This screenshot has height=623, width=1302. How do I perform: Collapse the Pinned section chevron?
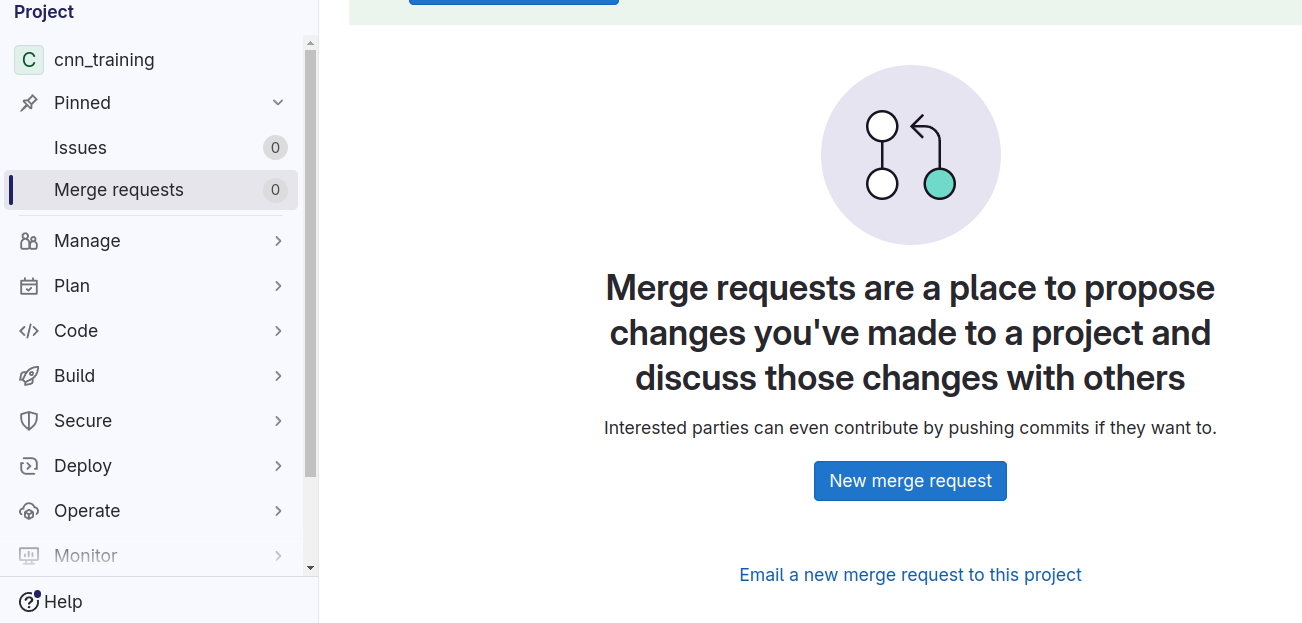click(278, 103)
